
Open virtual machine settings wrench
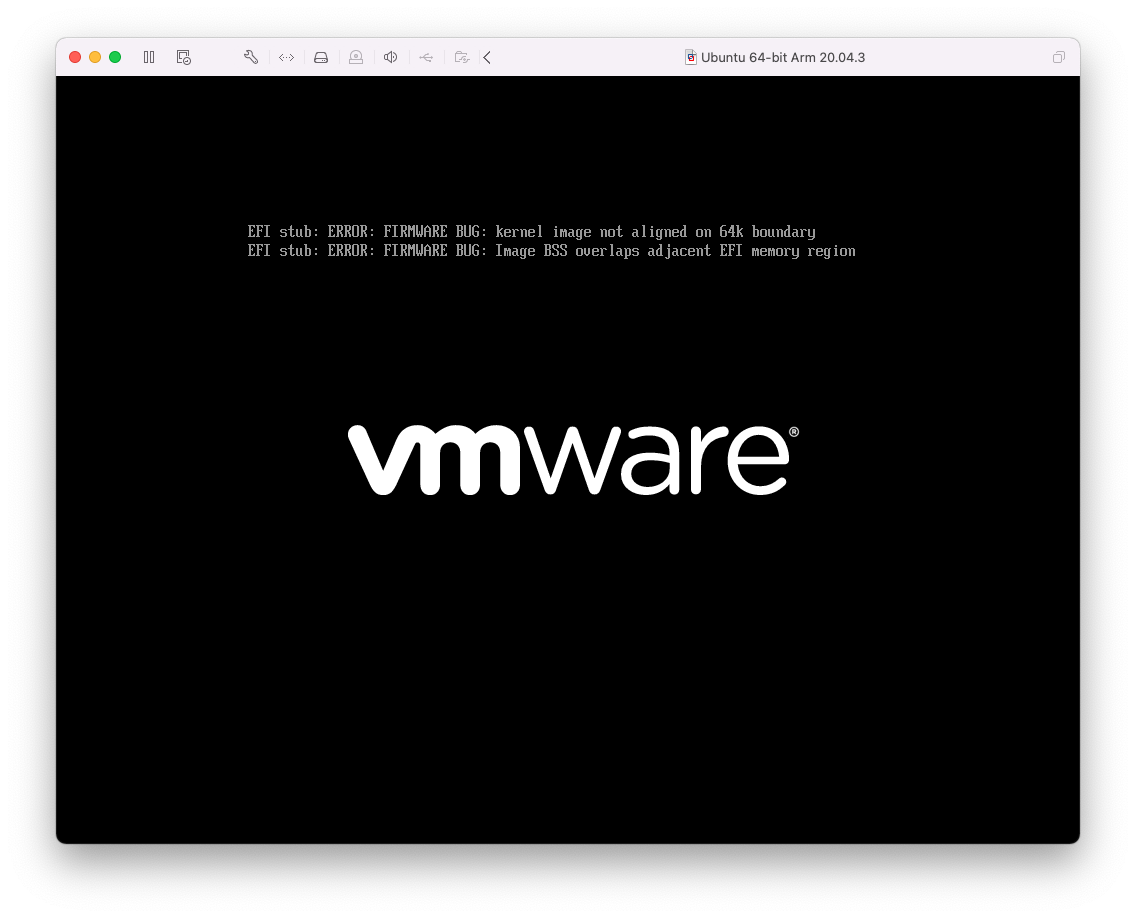(x=251, y=57)
